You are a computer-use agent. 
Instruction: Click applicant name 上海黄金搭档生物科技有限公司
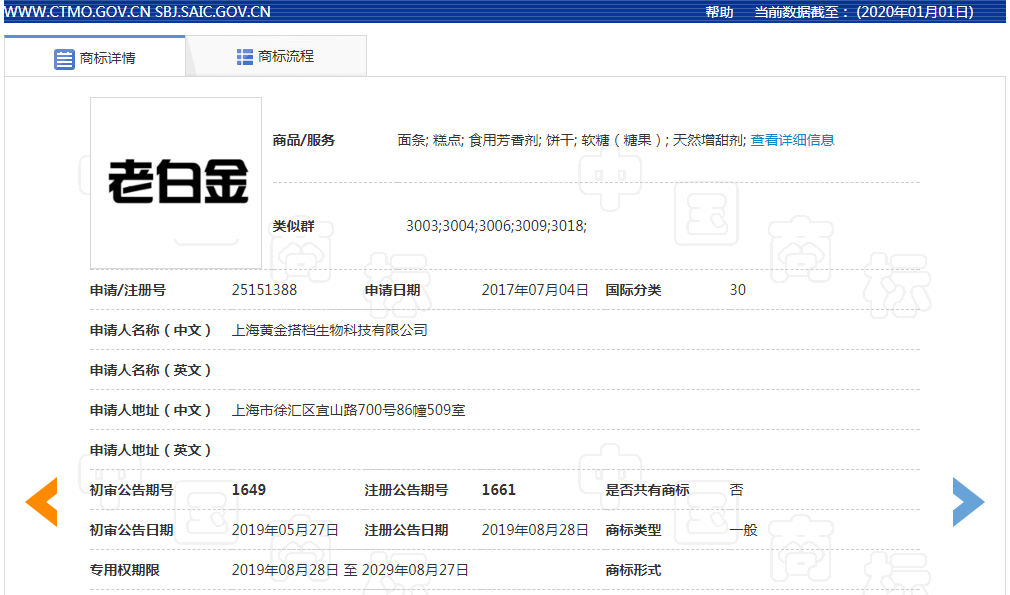pos(329,330)
